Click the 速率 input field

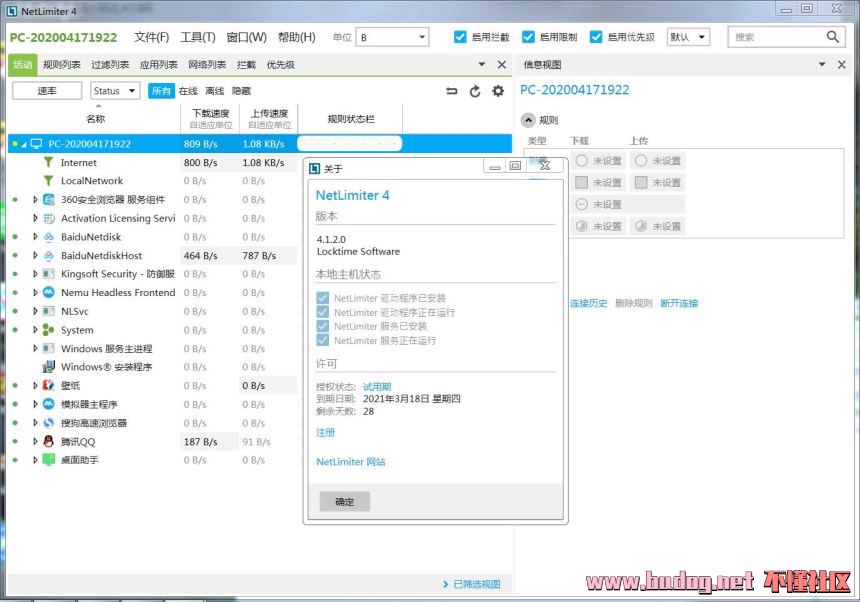click(x=47, y=91)
